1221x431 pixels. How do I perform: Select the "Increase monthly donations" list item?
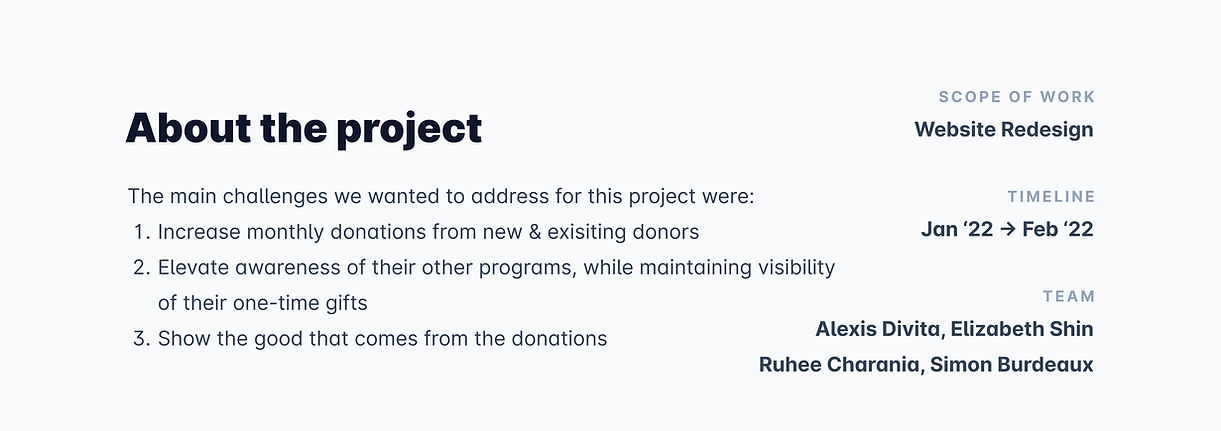coord(428,232)
